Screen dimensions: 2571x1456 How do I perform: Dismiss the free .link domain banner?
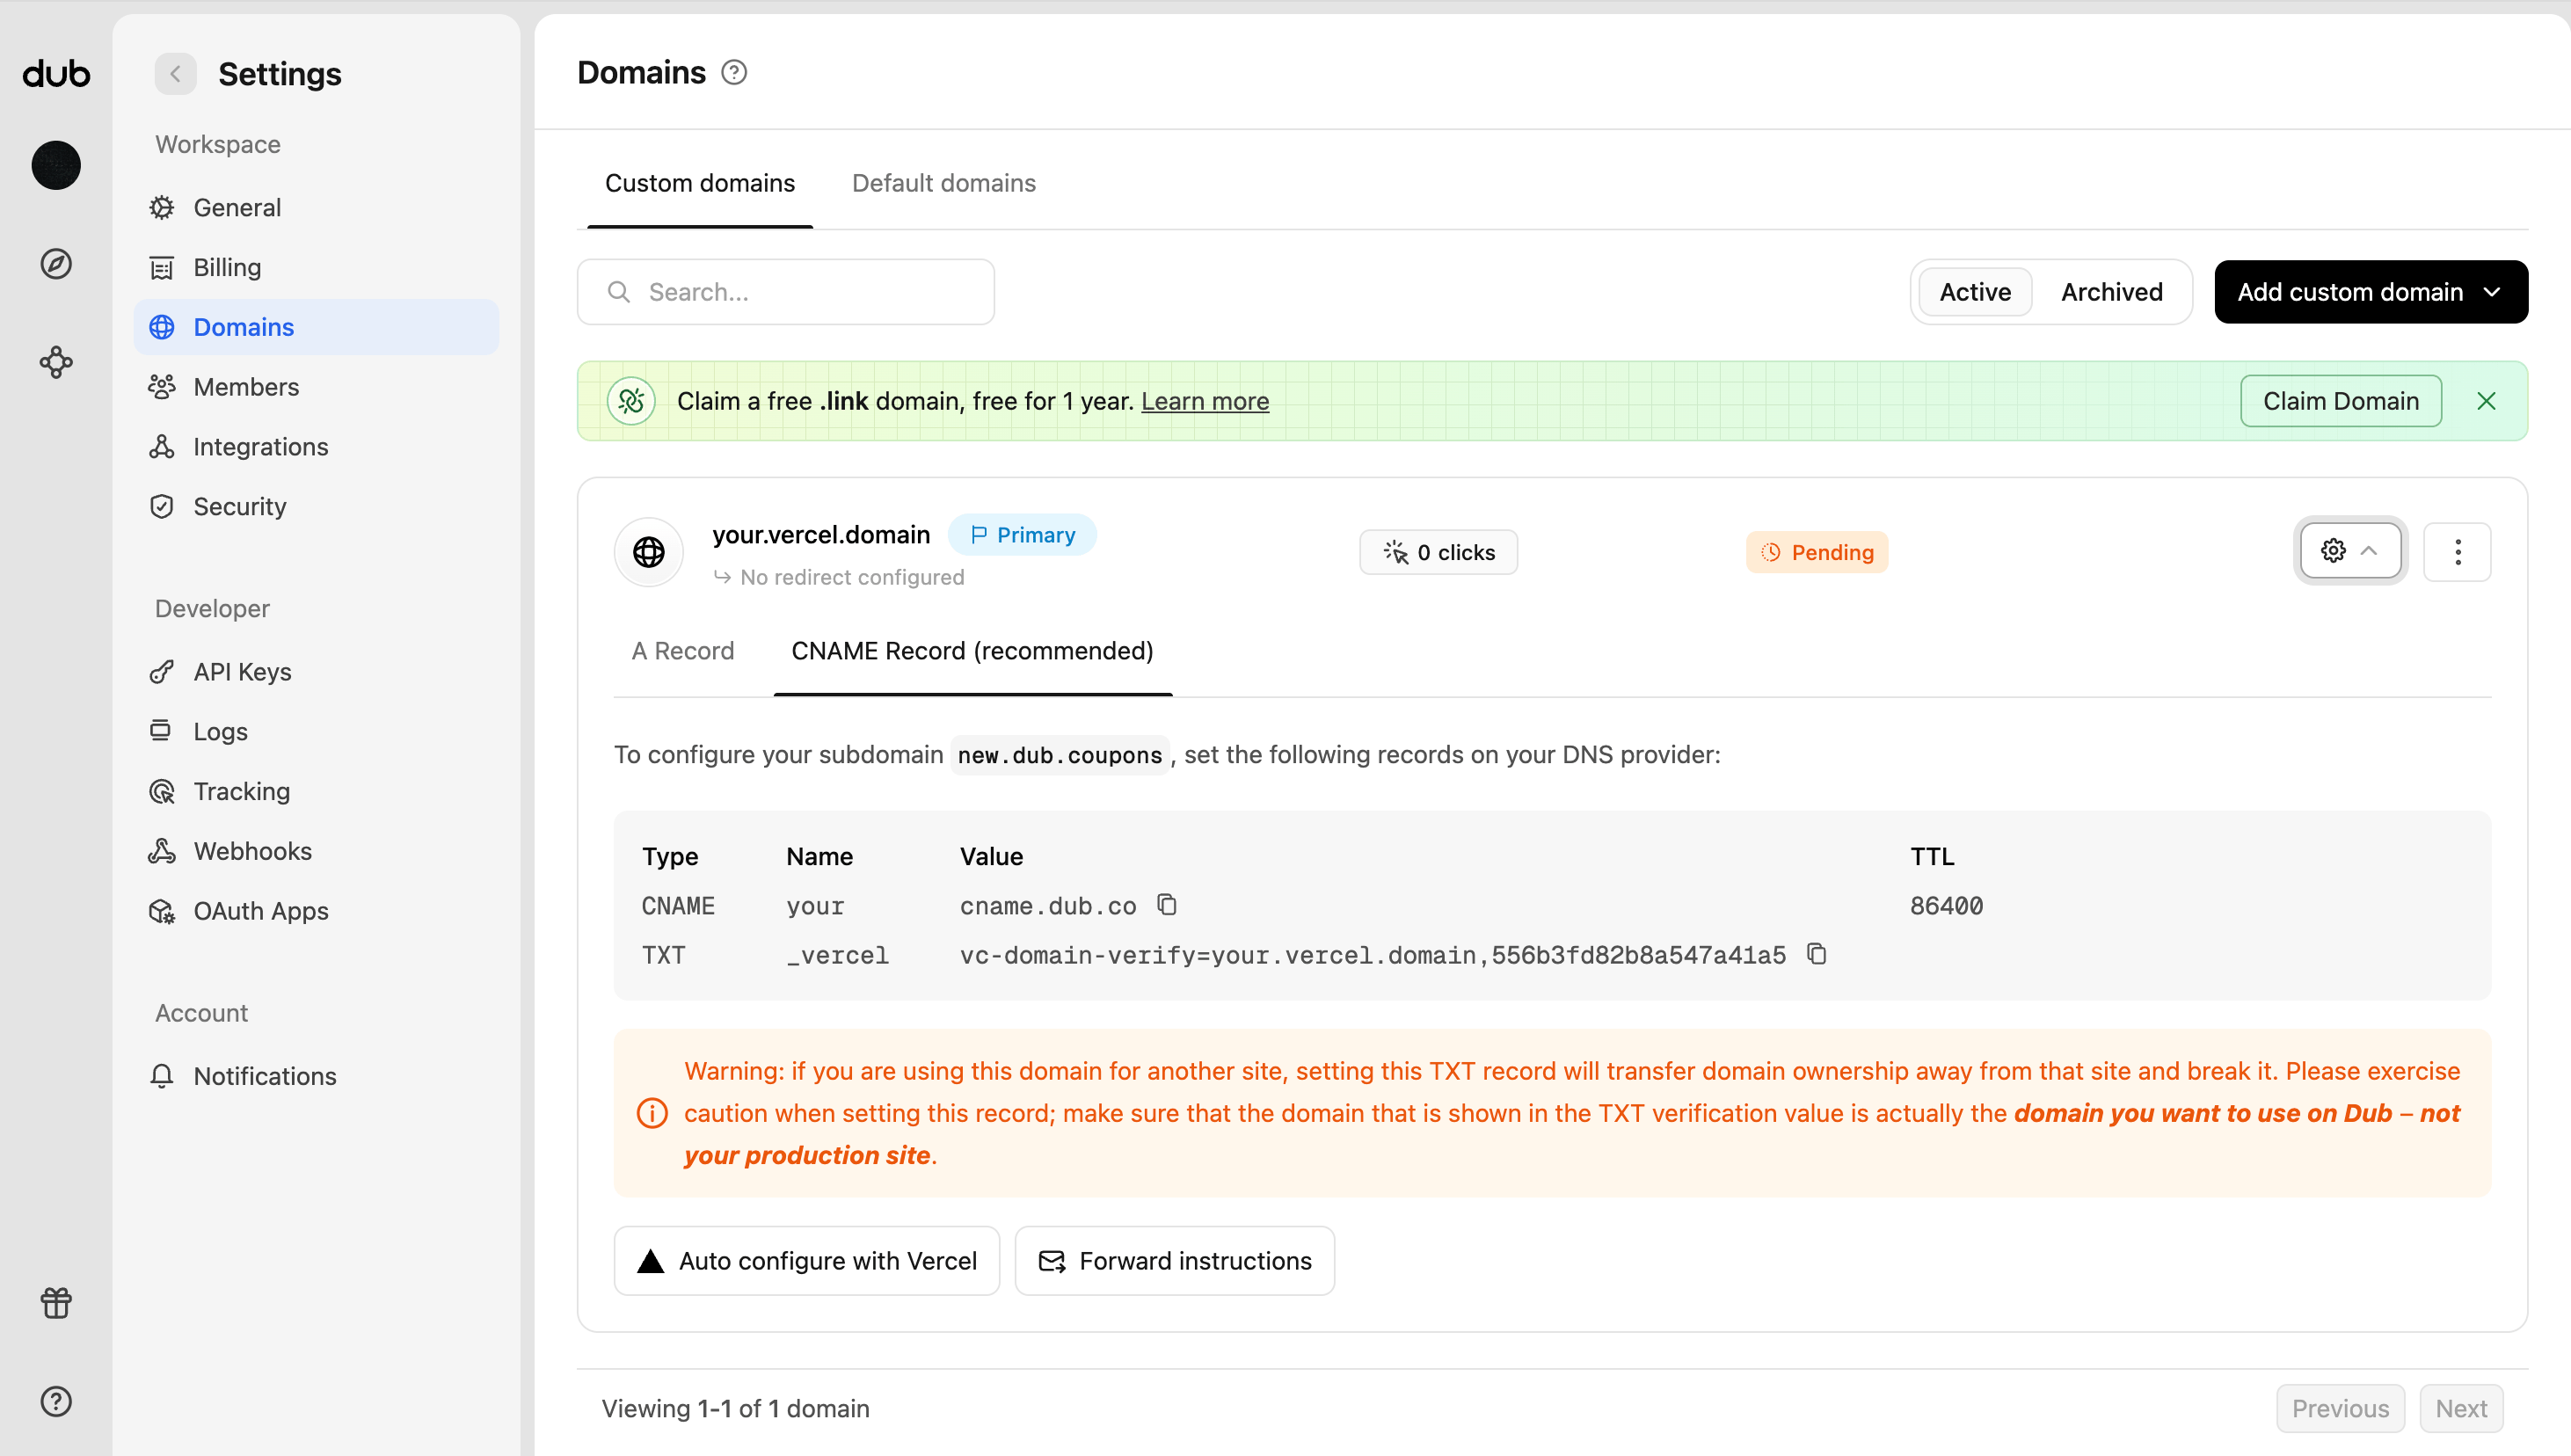coord(2486,401)
